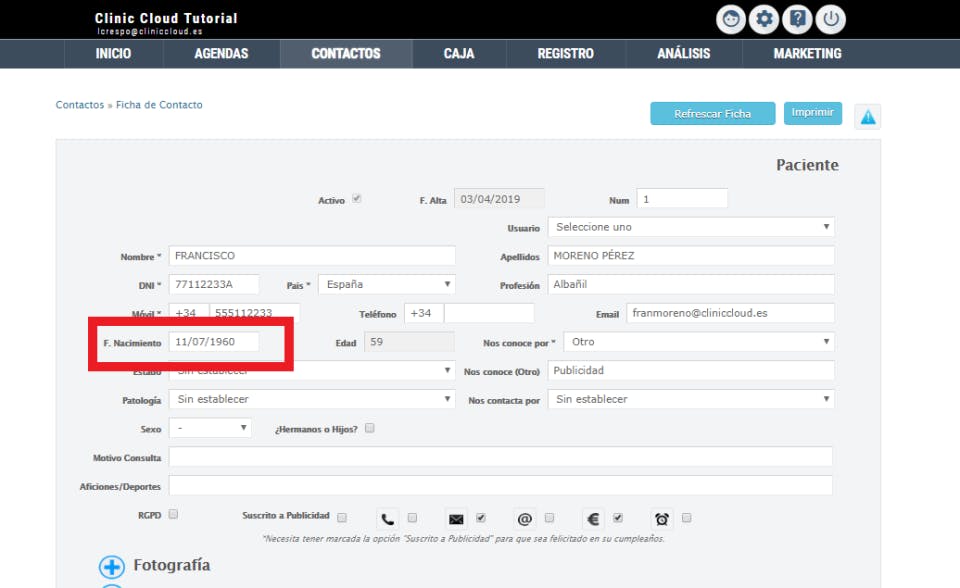This screenshot has width=960, height=588.
Task: Click the DNI field 77112233A
Action: (214, 284)
